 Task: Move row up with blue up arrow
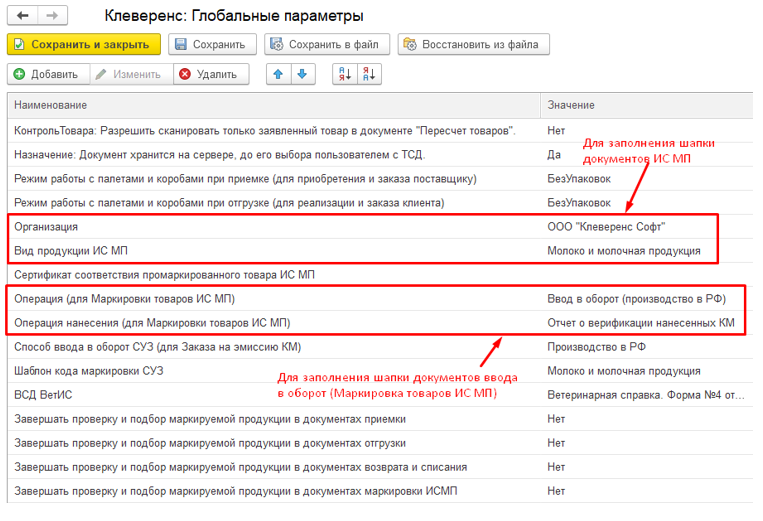[x=278, y=74]
